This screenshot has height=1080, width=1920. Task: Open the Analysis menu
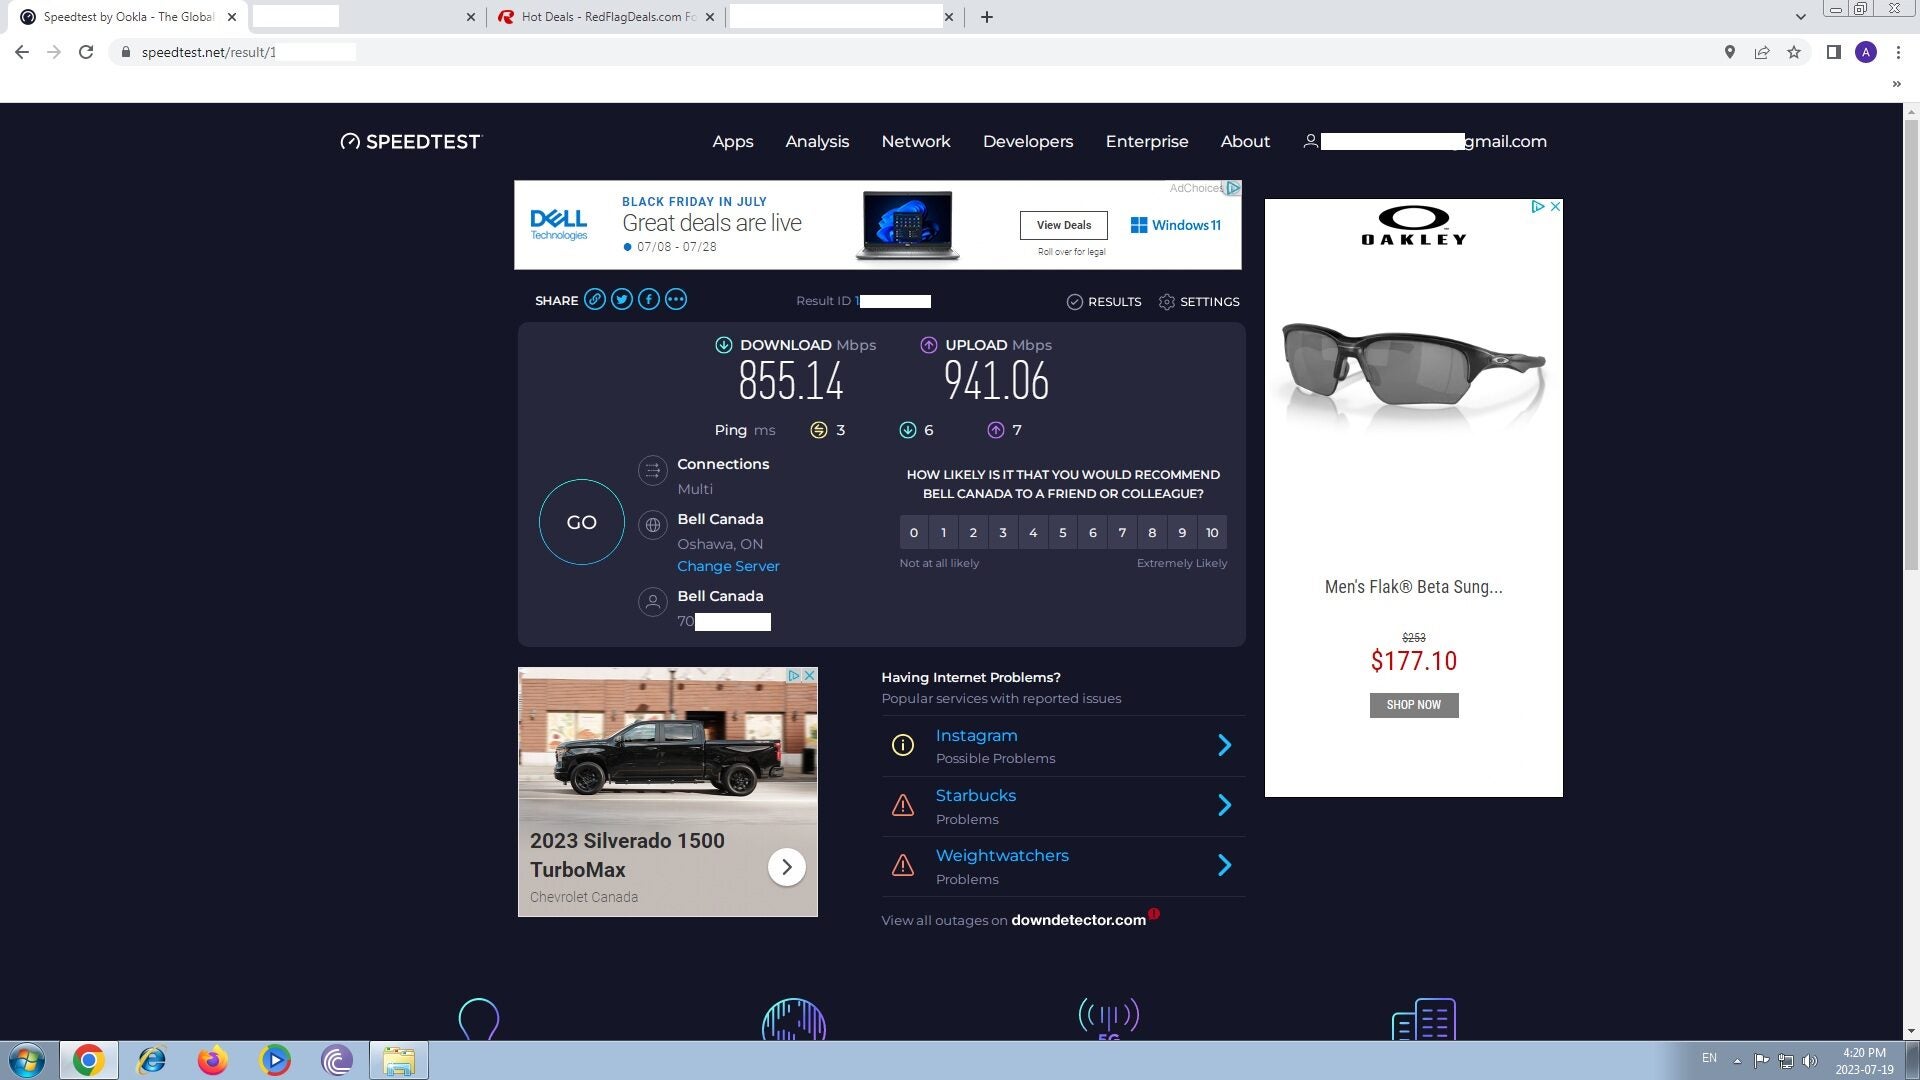817,142
